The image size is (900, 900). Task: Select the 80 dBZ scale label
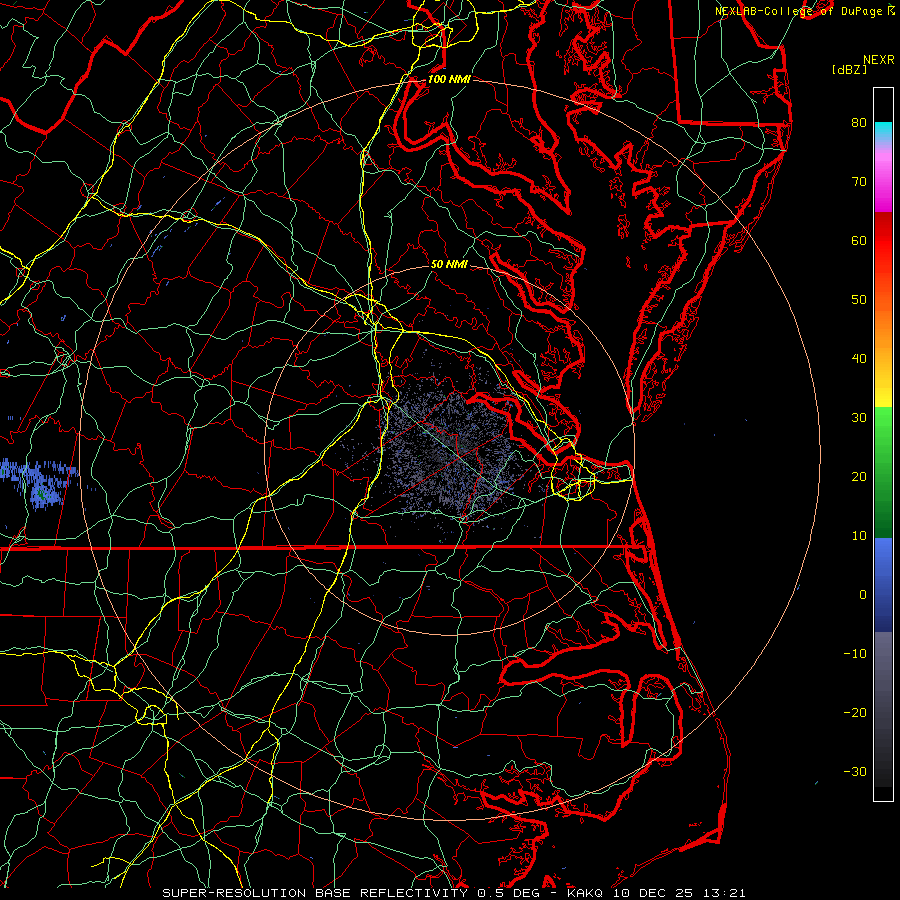coord(859,123)
